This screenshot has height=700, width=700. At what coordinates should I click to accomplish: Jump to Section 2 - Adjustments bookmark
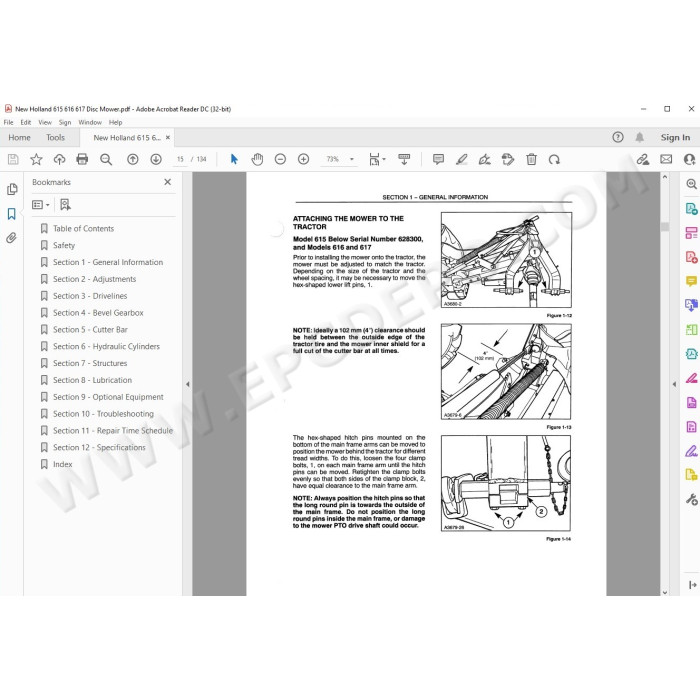pos(95,279)
